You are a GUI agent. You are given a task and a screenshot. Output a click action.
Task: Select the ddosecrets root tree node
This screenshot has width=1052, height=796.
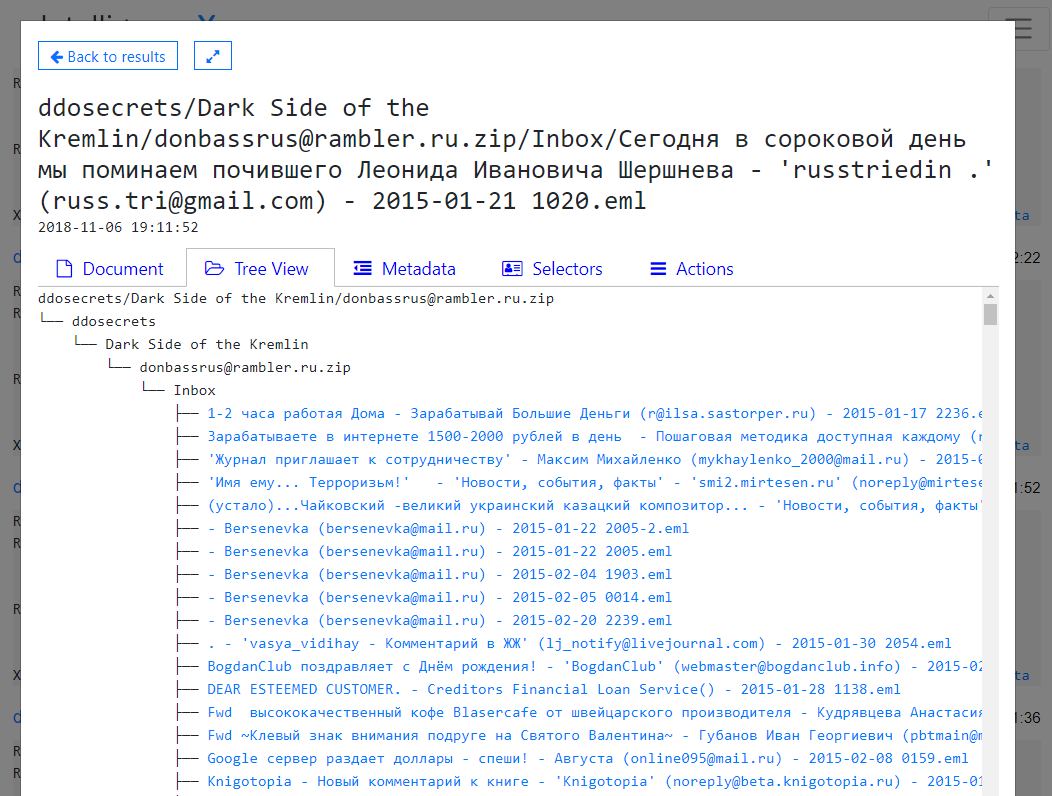click(x=113, y=321)
